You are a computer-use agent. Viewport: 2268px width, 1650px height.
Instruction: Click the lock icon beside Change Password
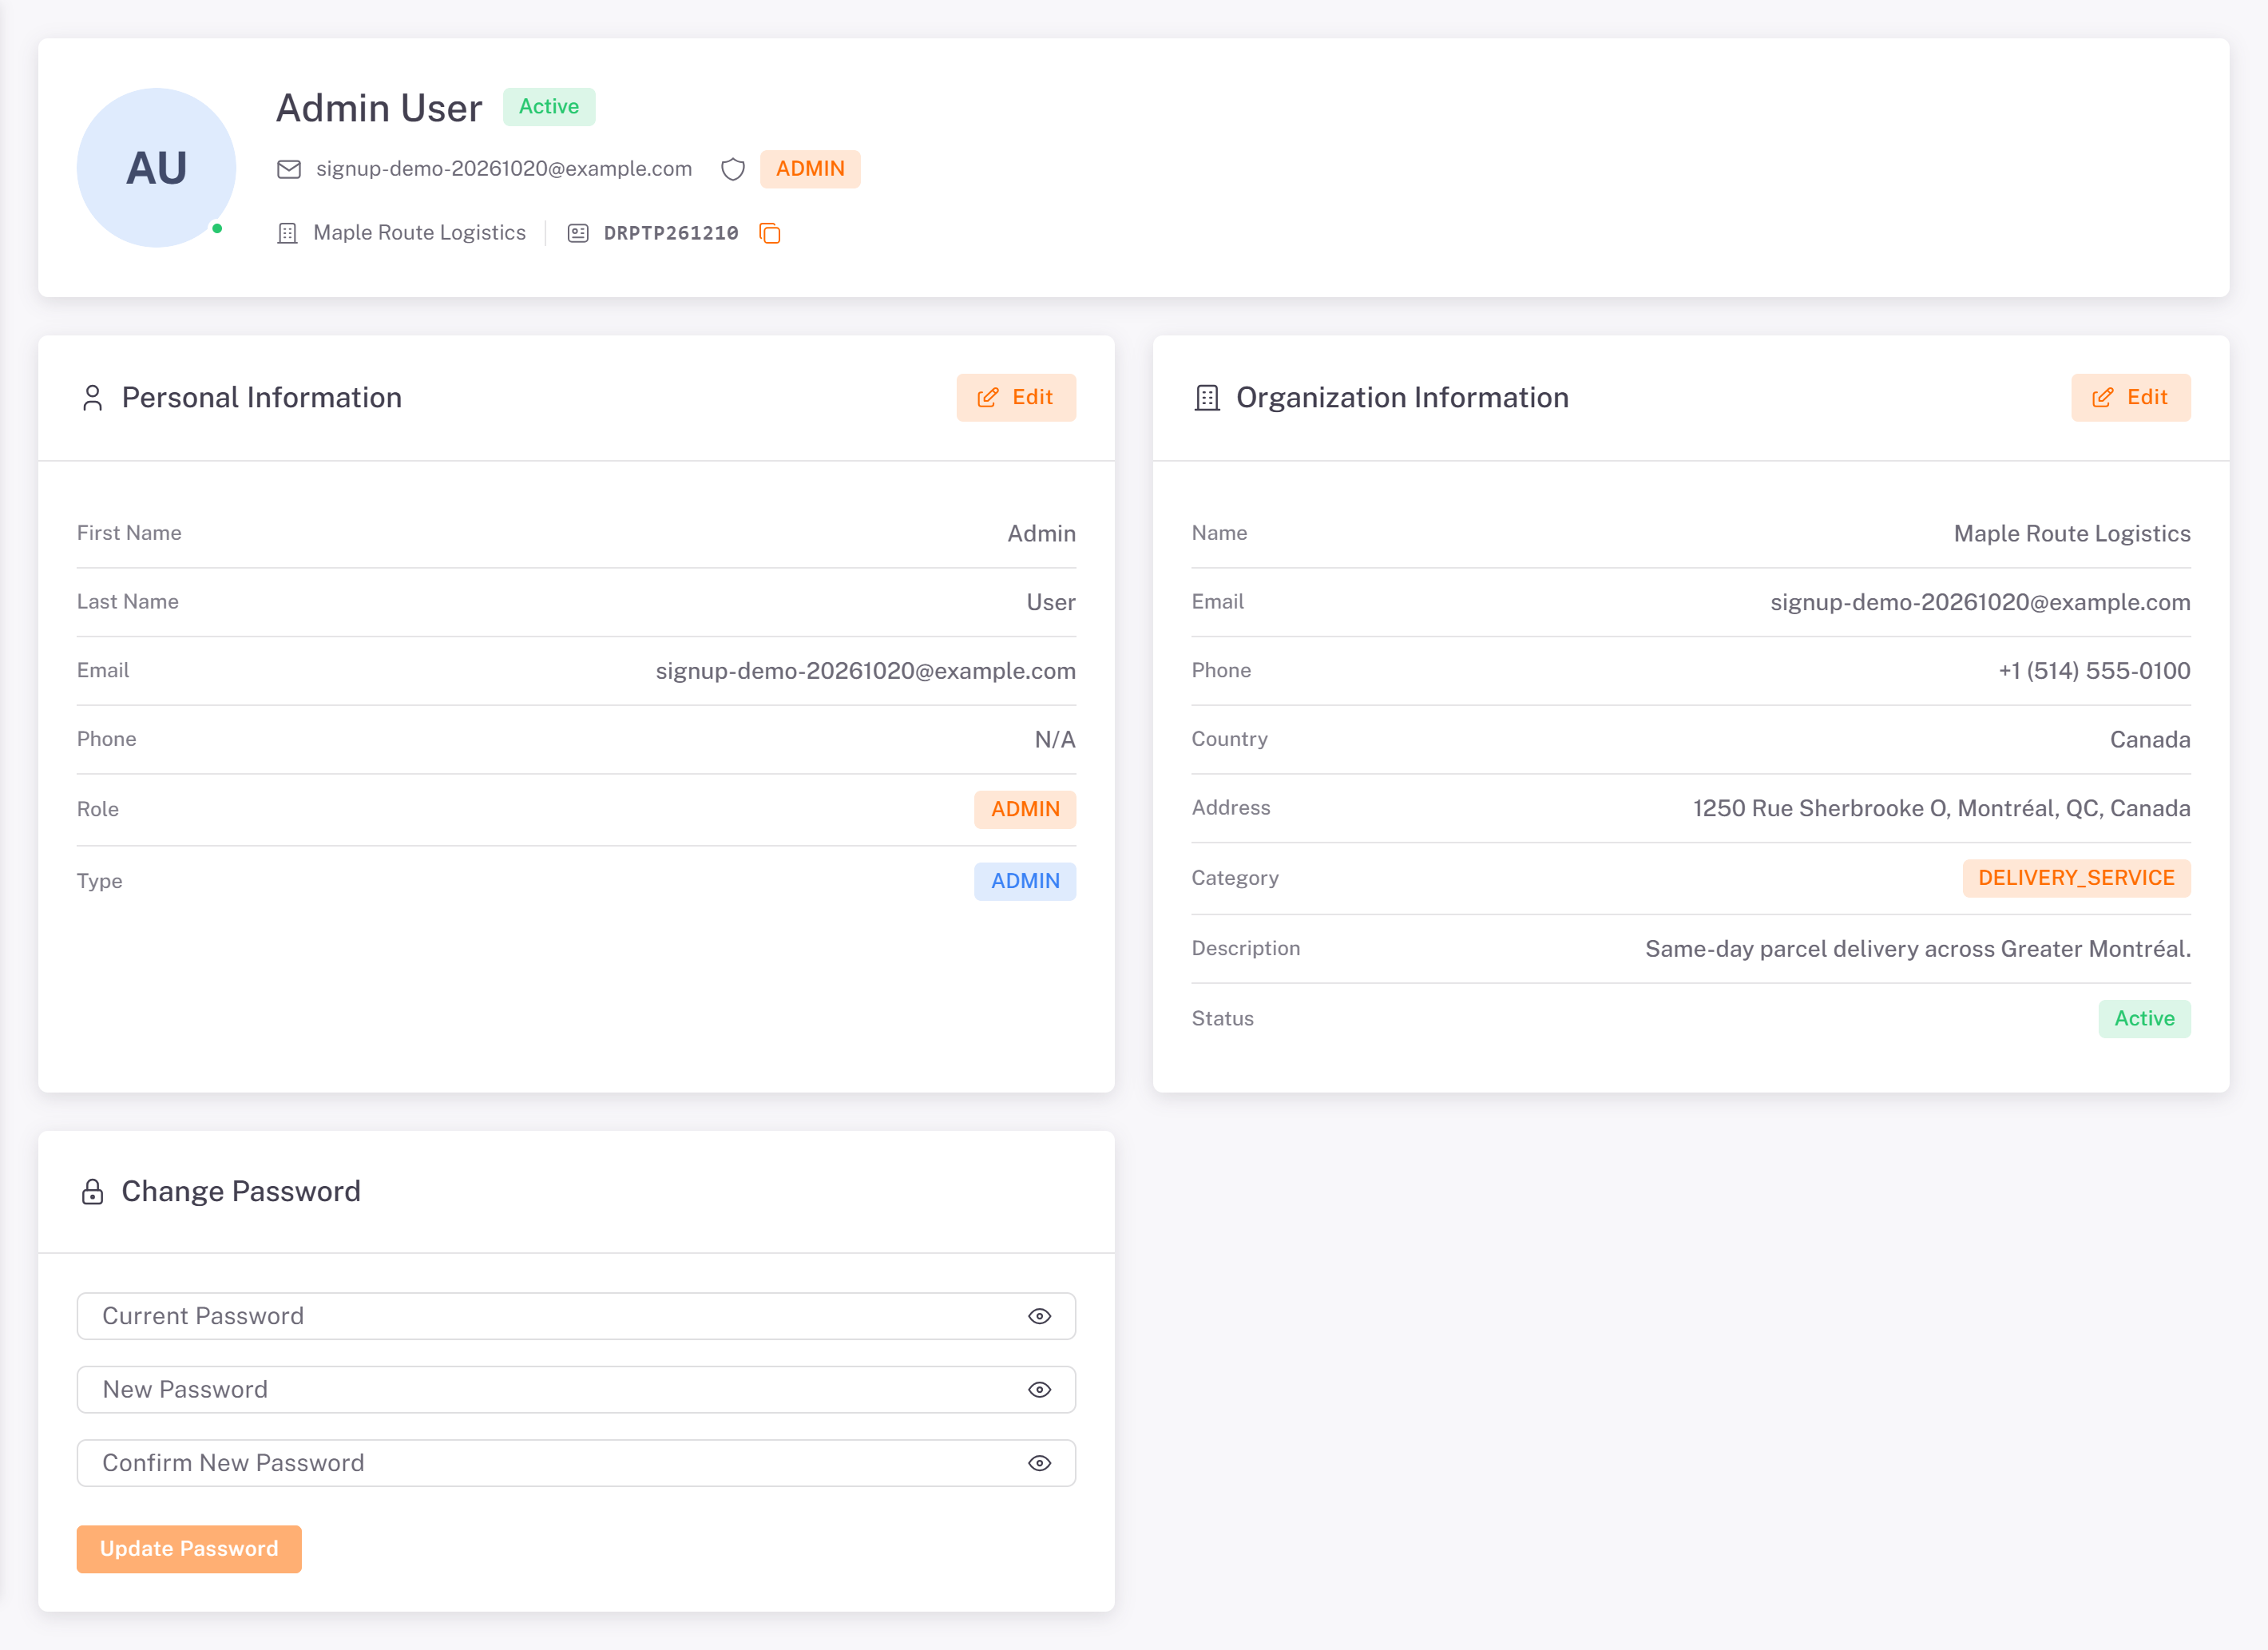click(x=92, y=1192)
